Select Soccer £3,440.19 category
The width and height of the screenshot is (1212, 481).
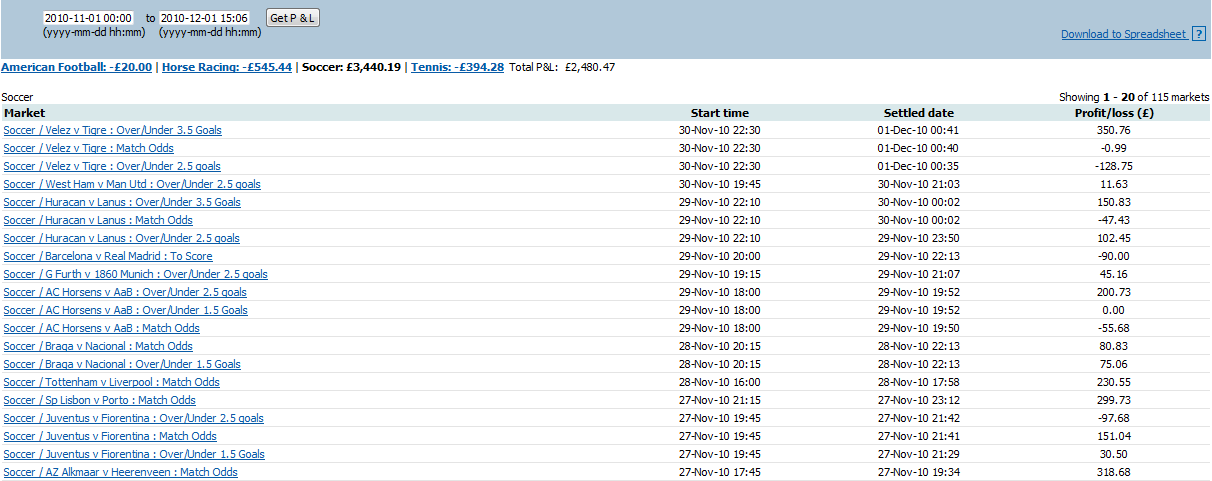pos(351,67)
